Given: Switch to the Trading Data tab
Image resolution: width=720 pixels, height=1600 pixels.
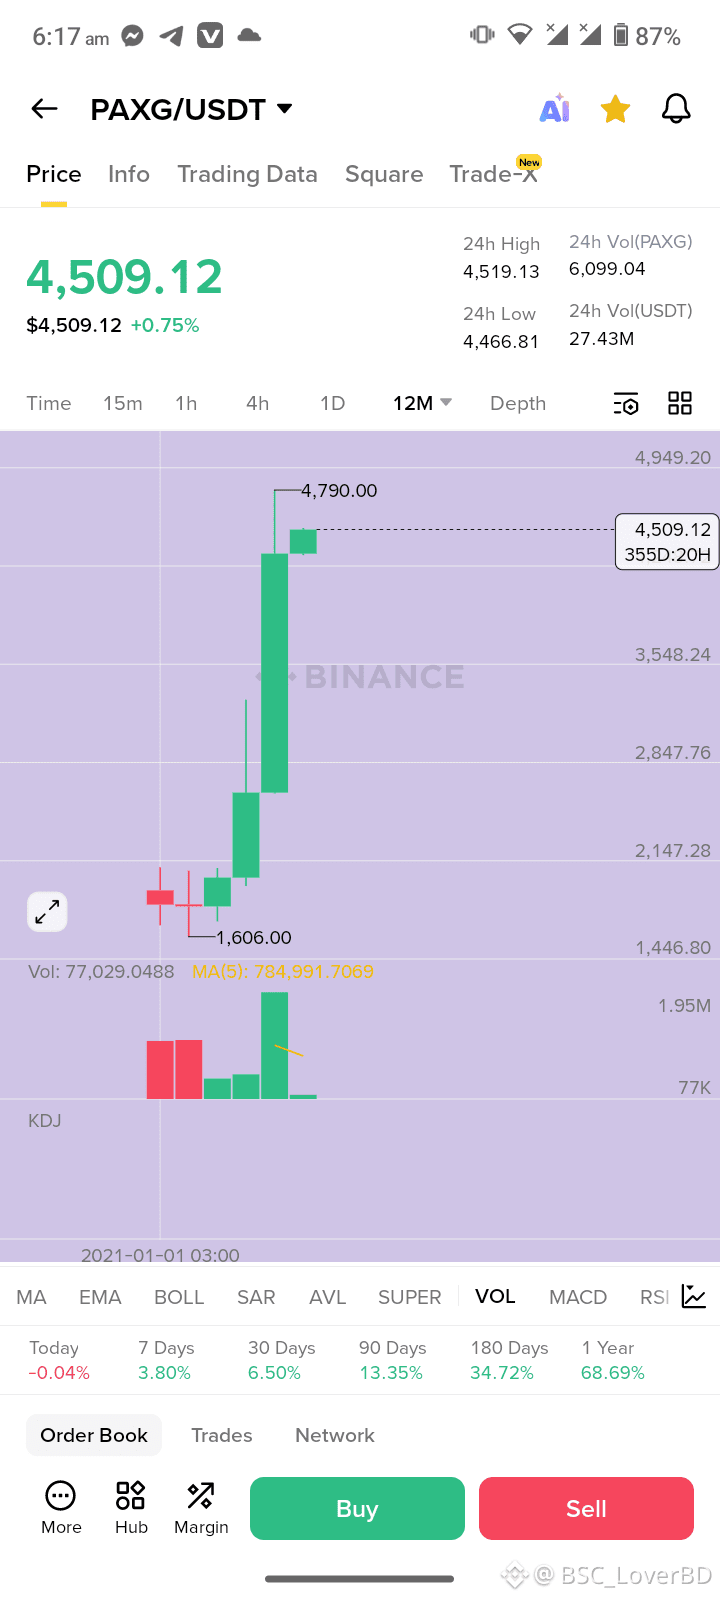Looking at the screenshot, I should 247,174.
